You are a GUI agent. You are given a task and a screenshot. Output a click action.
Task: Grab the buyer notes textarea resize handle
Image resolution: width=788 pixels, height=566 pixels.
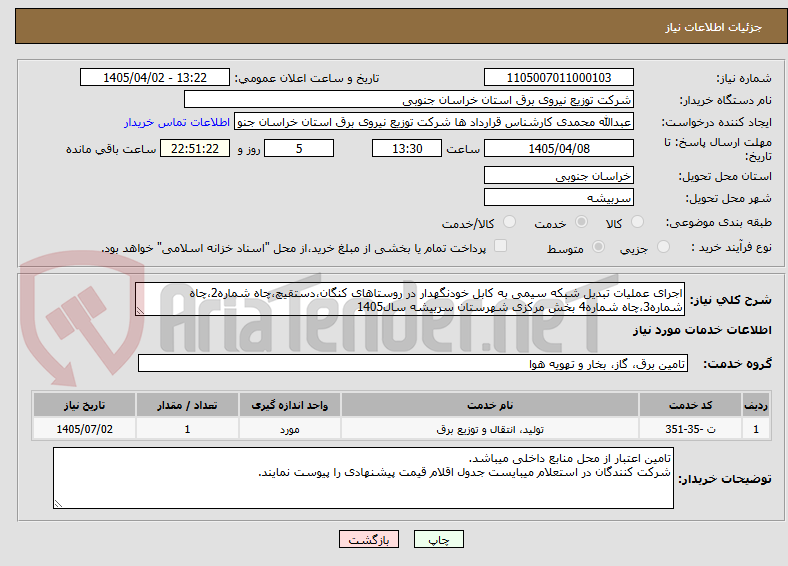click(x=58, y=503)
